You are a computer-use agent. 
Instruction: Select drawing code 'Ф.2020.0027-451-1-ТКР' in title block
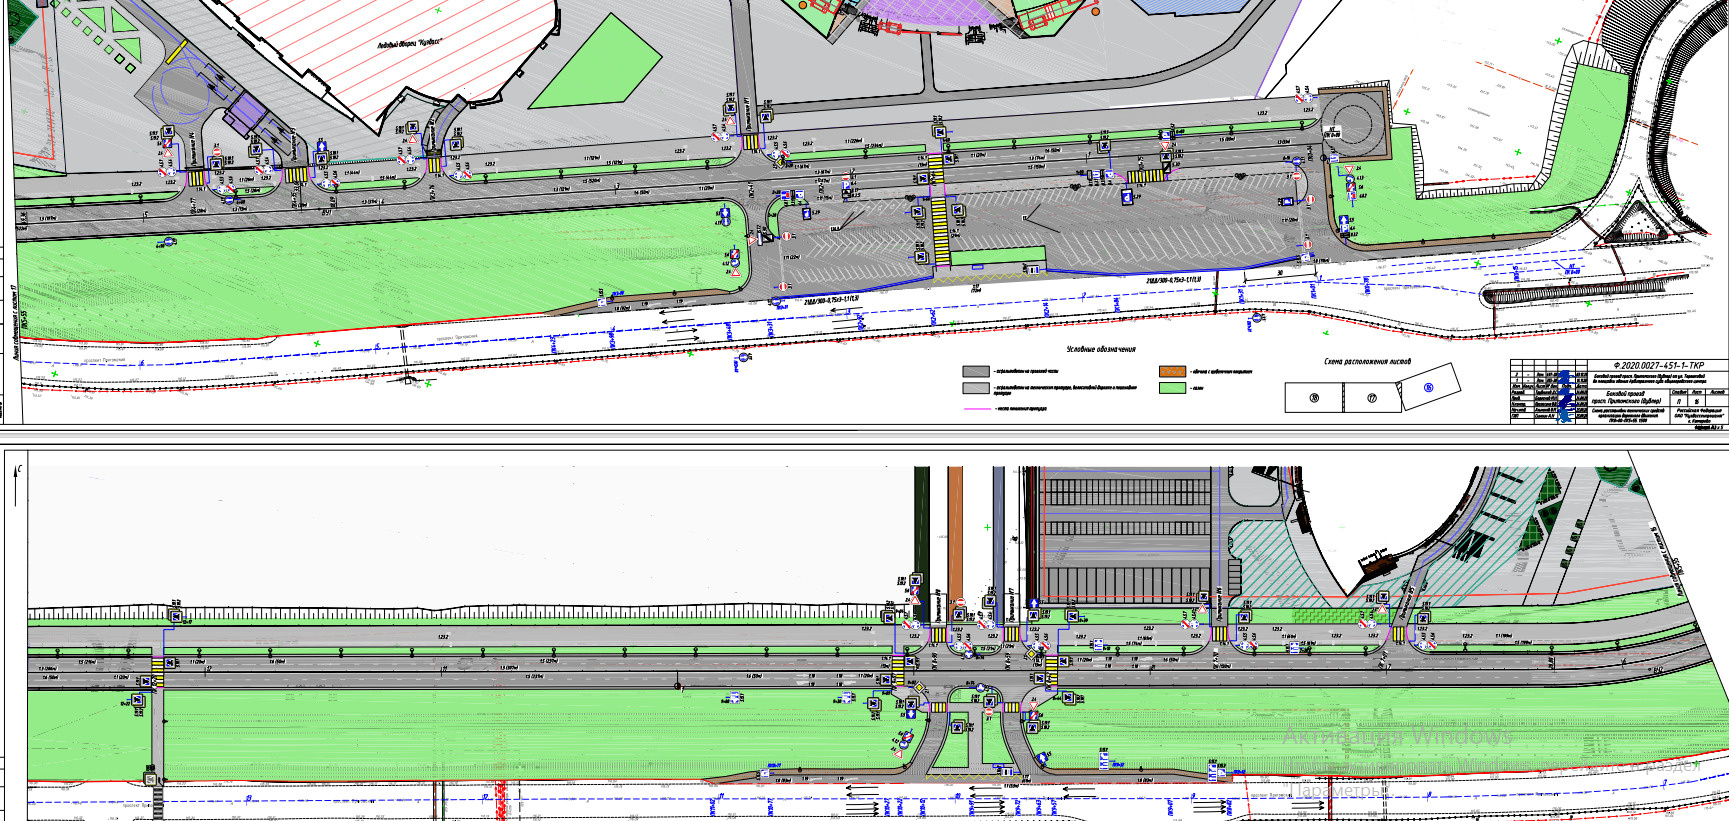[1658, 366]
